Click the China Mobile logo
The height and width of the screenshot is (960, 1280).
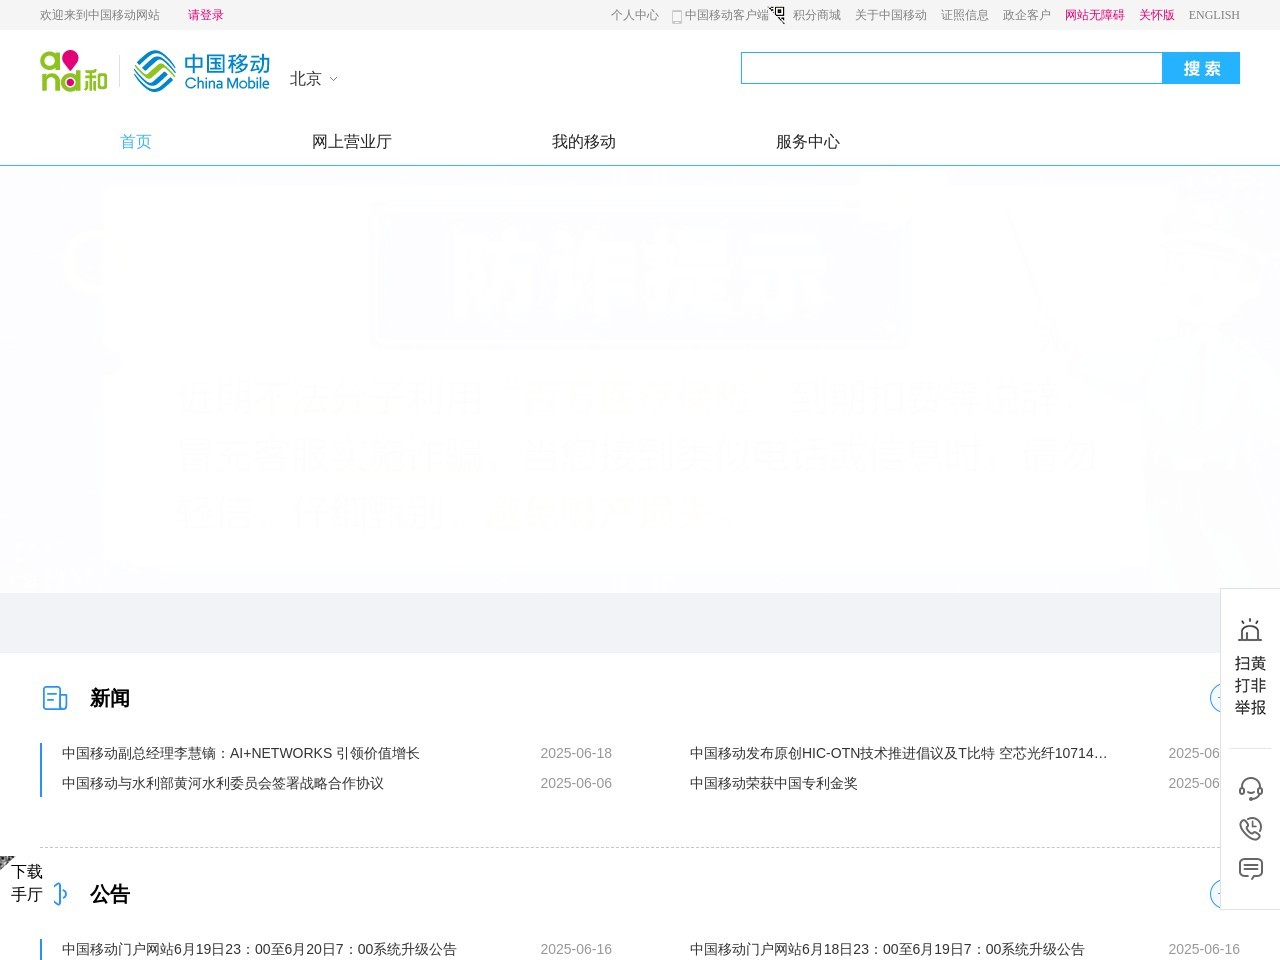point(202,71)
